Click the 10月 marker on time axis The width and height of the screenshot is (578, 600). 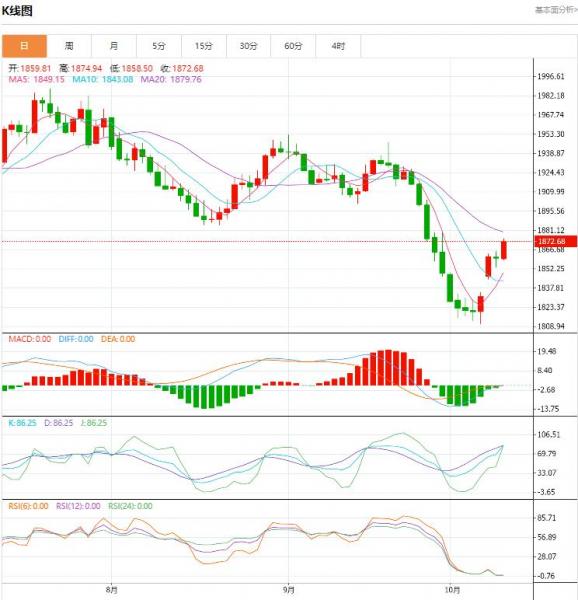[452, 590]
